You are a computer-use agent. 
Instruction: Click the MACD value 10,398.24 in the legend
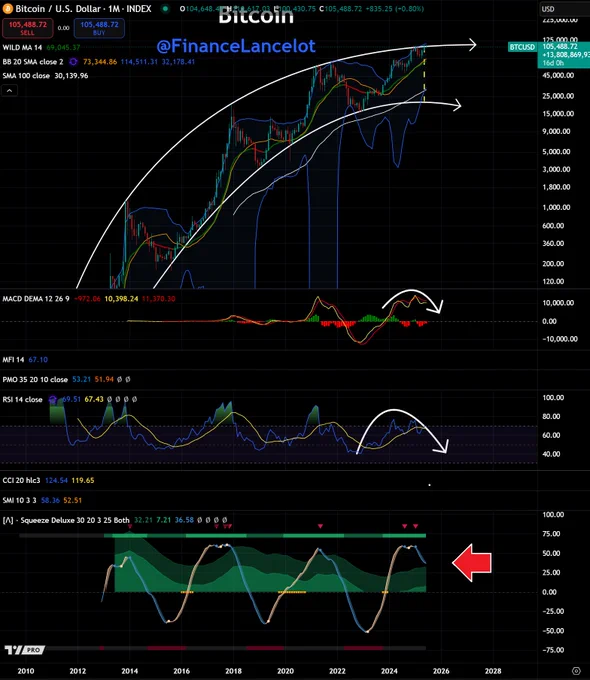click(x=121, y=299)
